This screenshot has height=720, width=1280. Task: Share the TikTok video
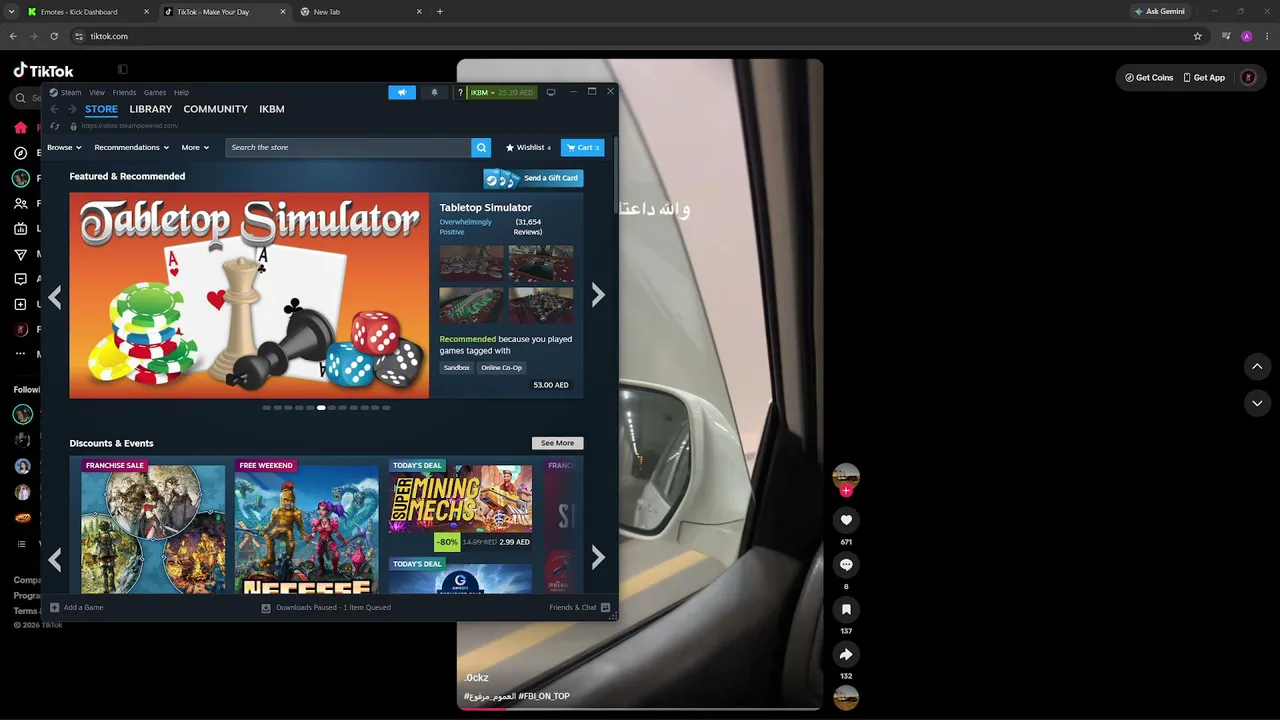[846, 654]
